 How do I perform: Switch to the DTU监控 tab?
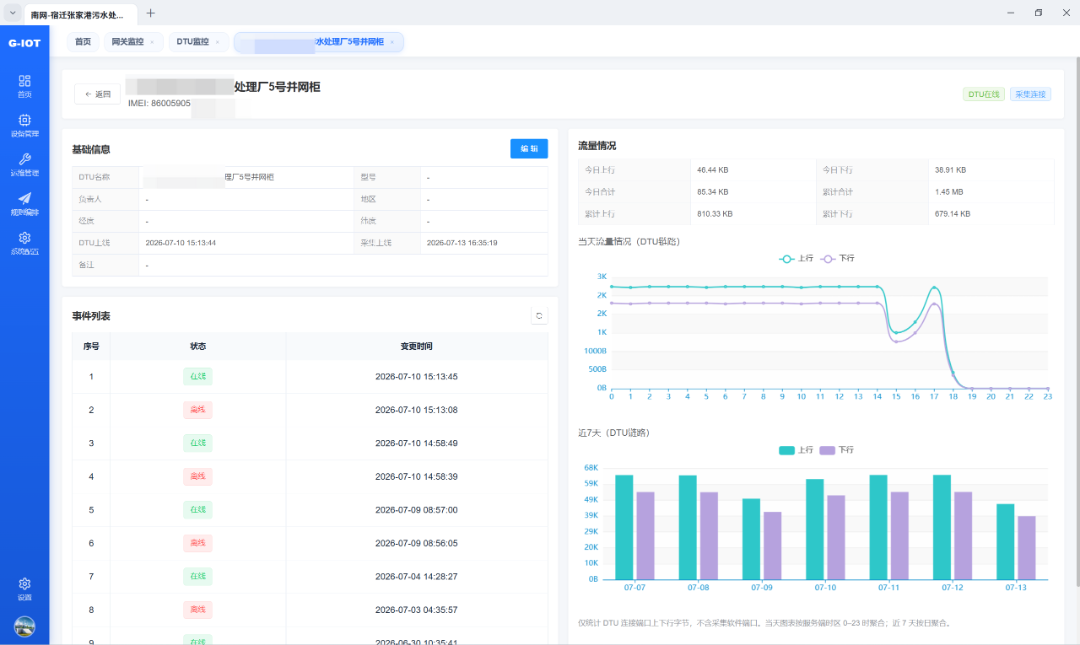point(192,42)
